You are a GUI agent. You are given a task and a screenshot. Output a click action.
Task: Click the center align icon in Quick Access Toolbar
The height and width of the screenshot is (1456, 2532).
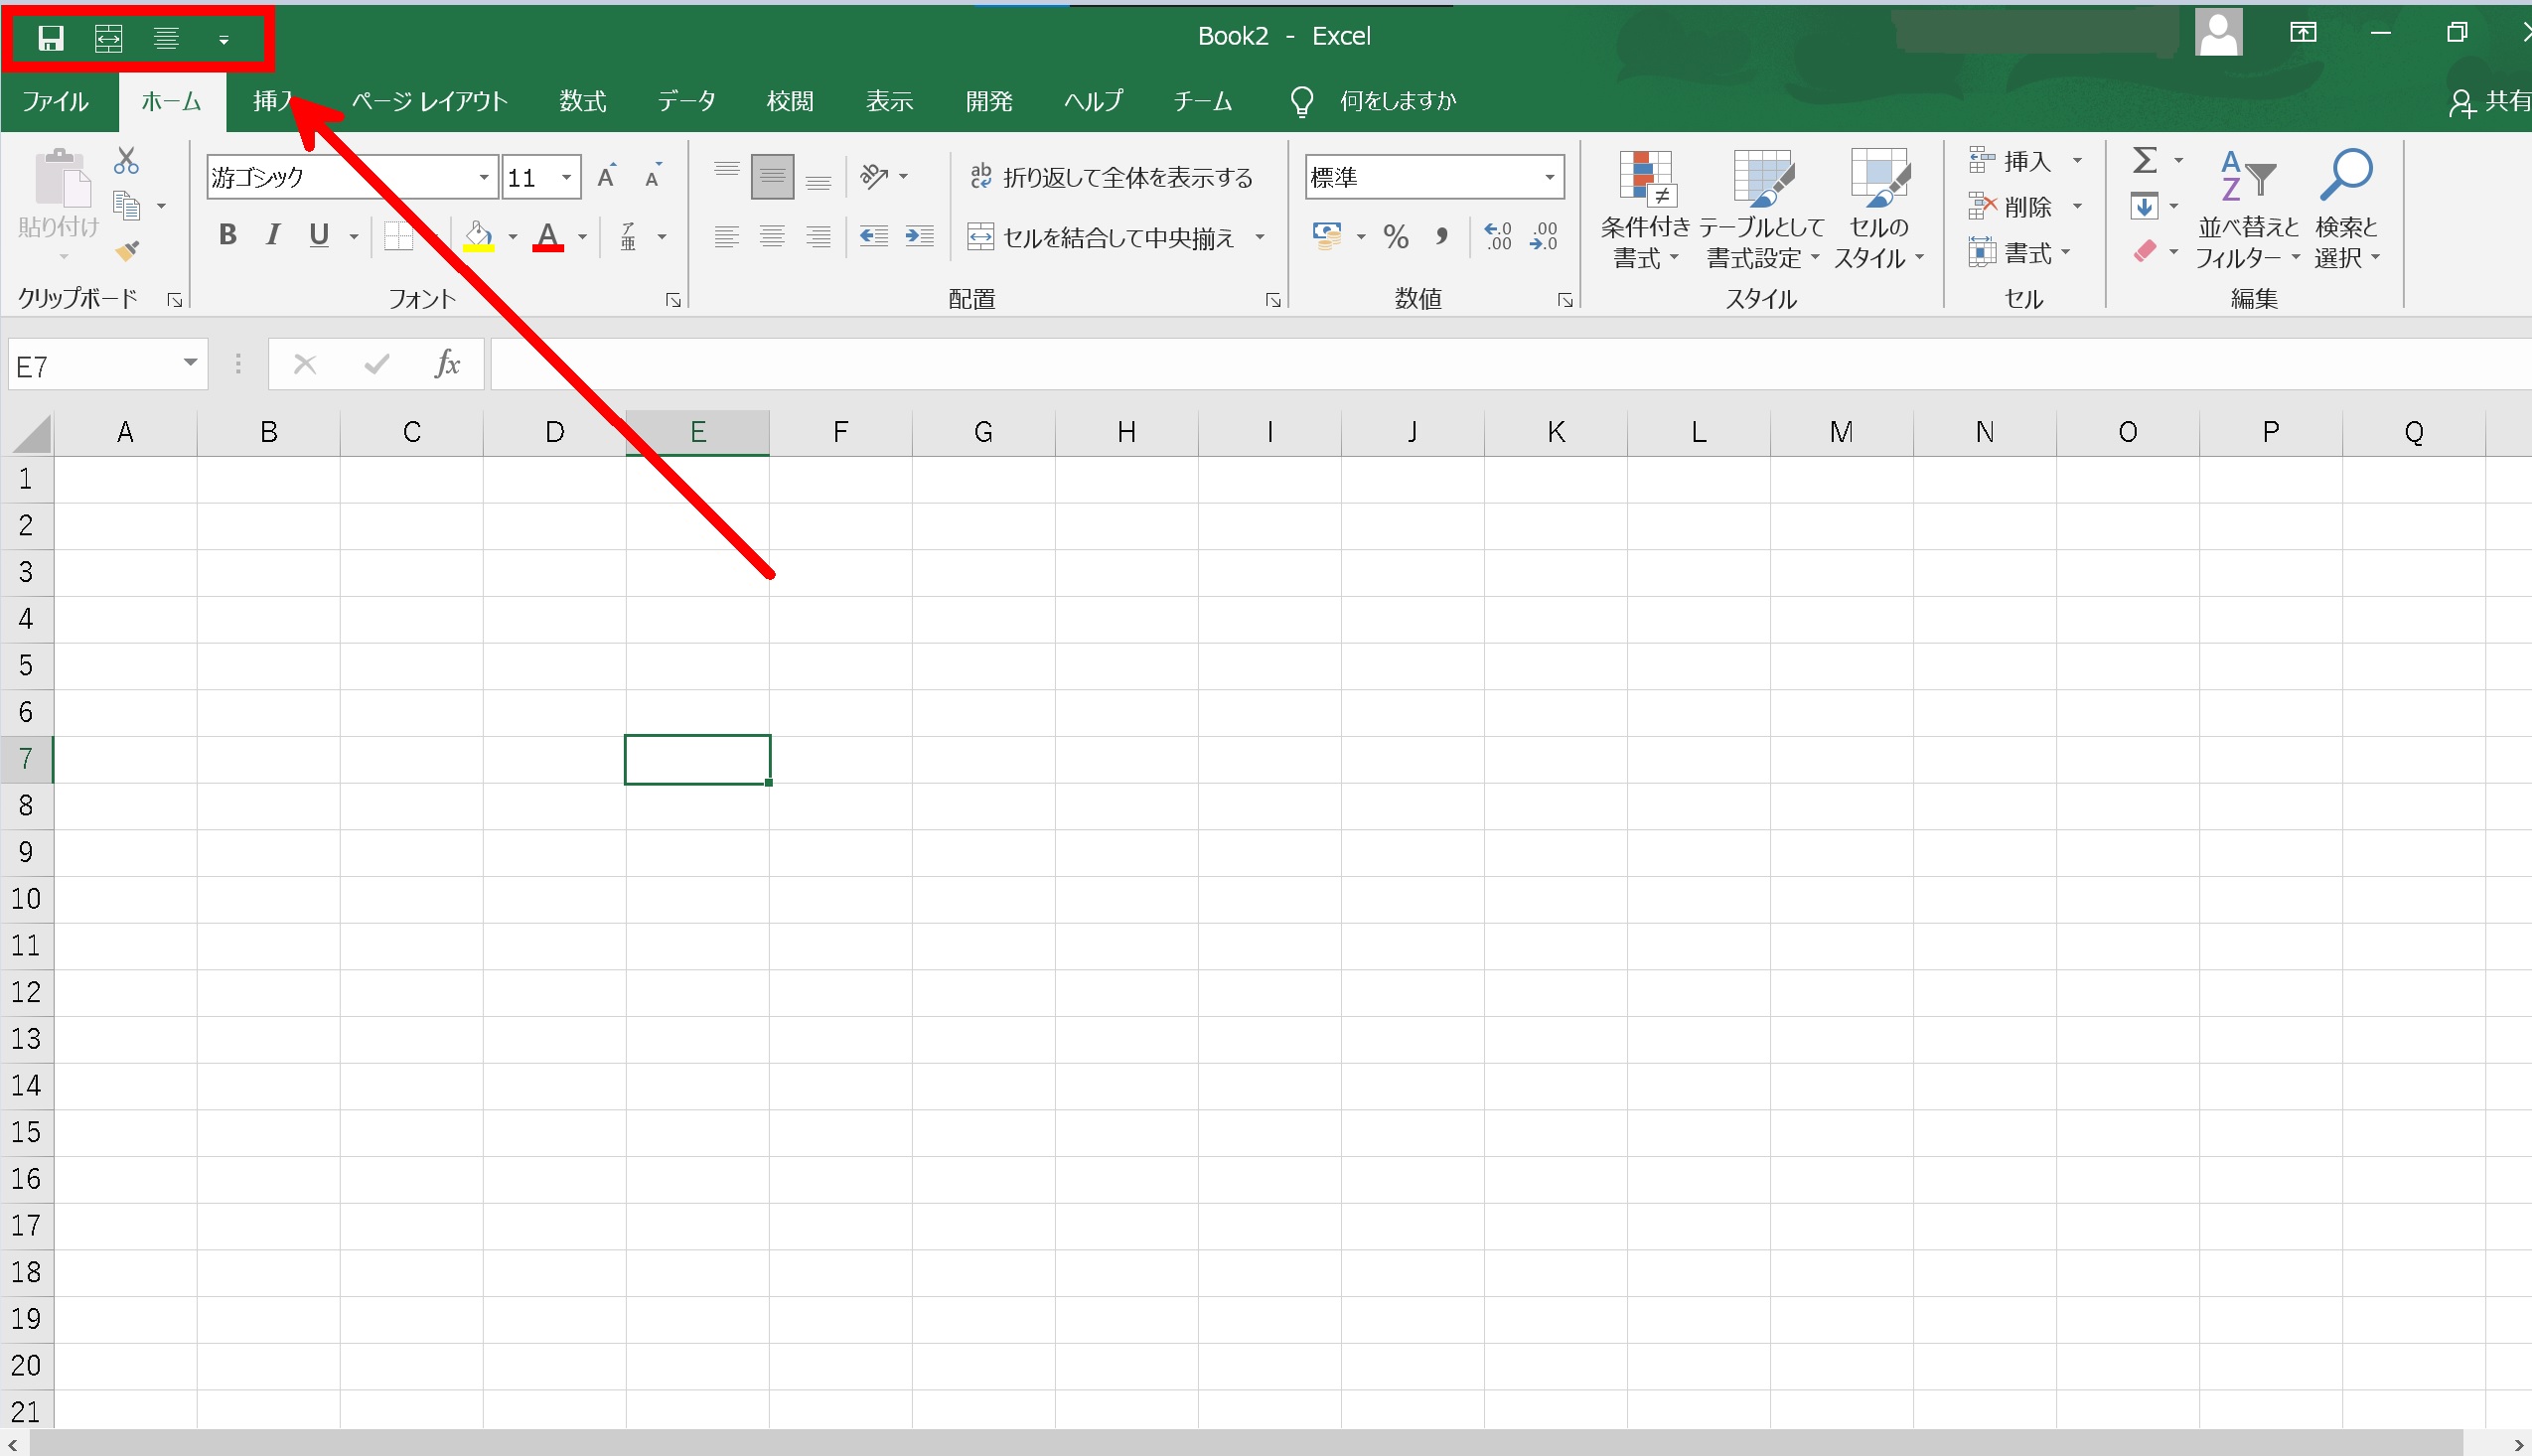coord(166,39)
